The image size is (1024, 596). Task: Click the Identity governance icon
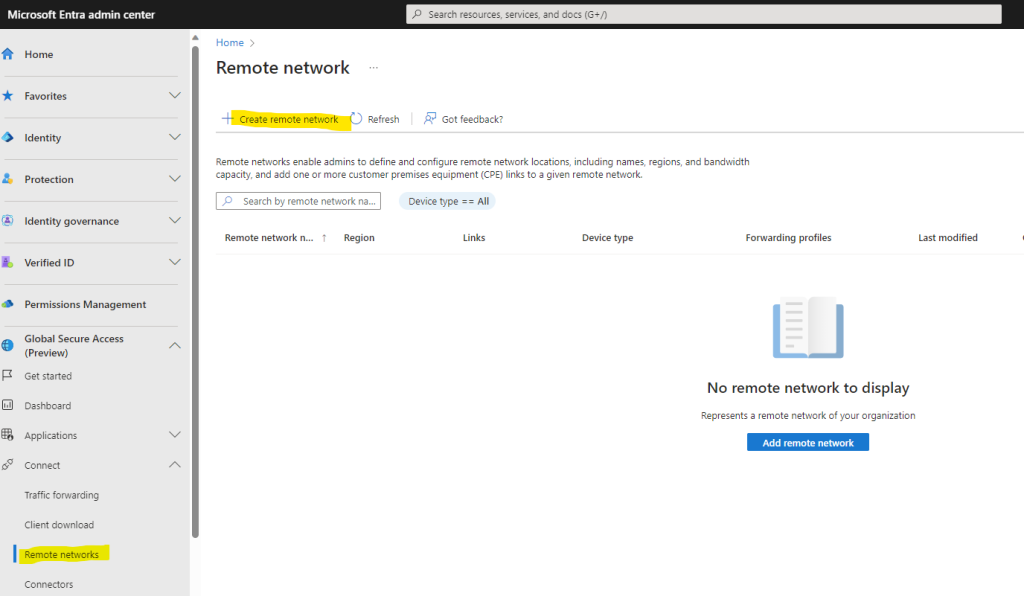click(8, 221)
